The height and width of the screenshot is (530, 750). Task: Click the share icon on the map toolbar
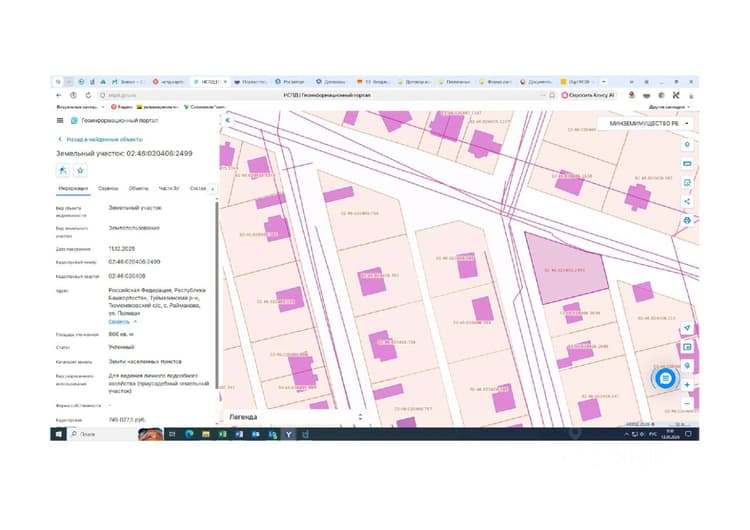pyautogui.click(x=687, y=201)
